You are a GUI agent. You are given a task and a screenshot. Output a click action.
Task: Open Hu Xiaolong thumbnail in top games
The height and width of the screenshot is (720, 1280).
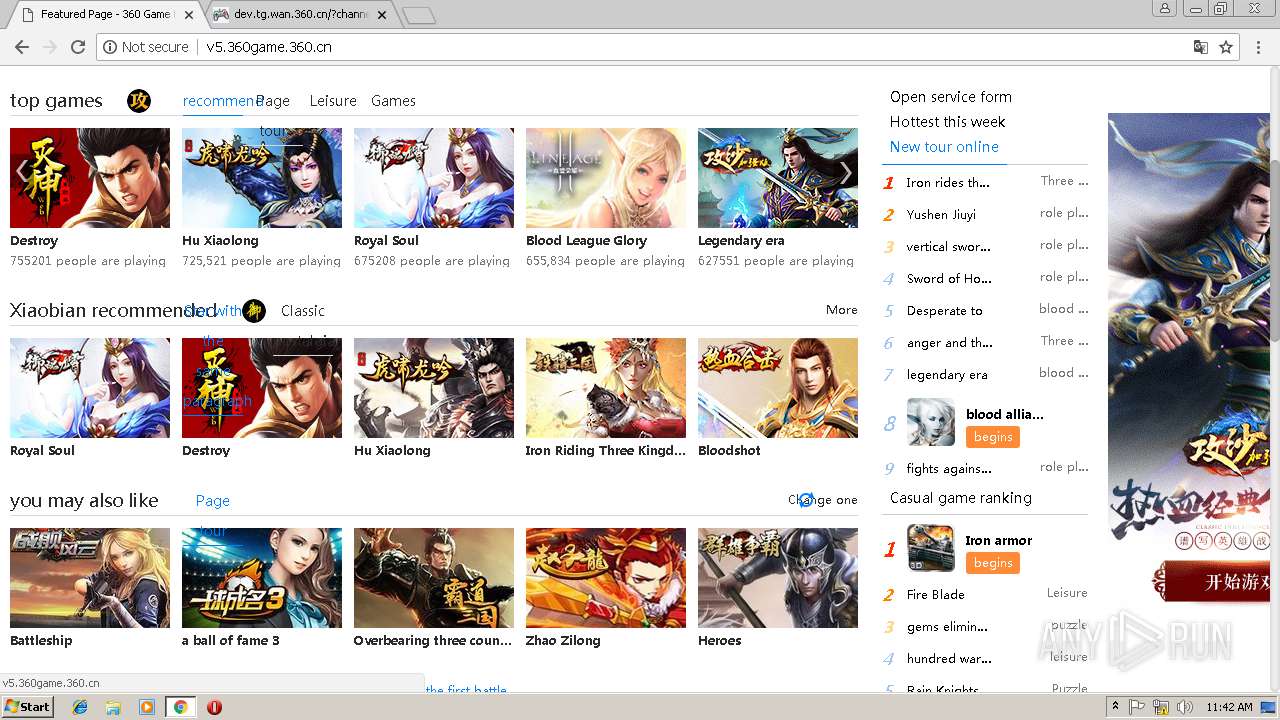point(262,178)
